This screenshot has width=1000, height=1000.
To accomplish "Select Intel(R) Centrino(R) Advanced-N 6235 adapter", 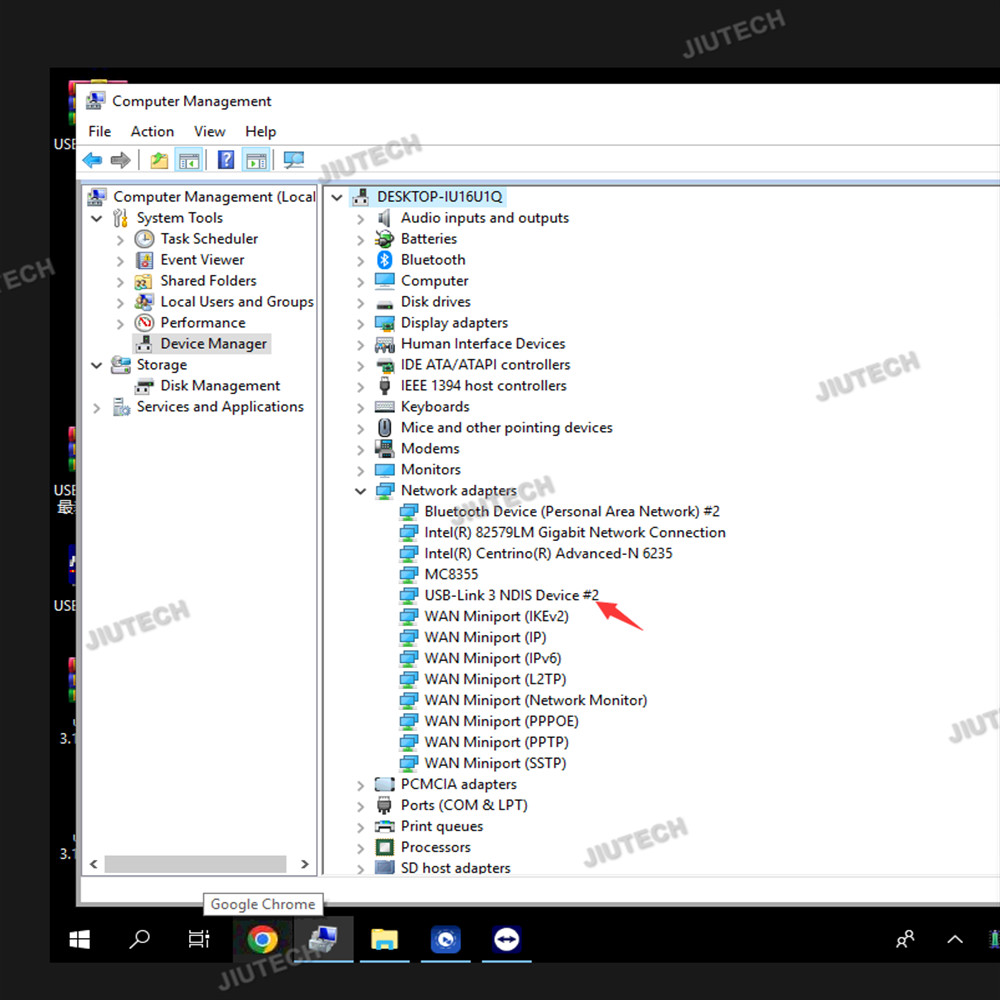I will click(548, 553).
